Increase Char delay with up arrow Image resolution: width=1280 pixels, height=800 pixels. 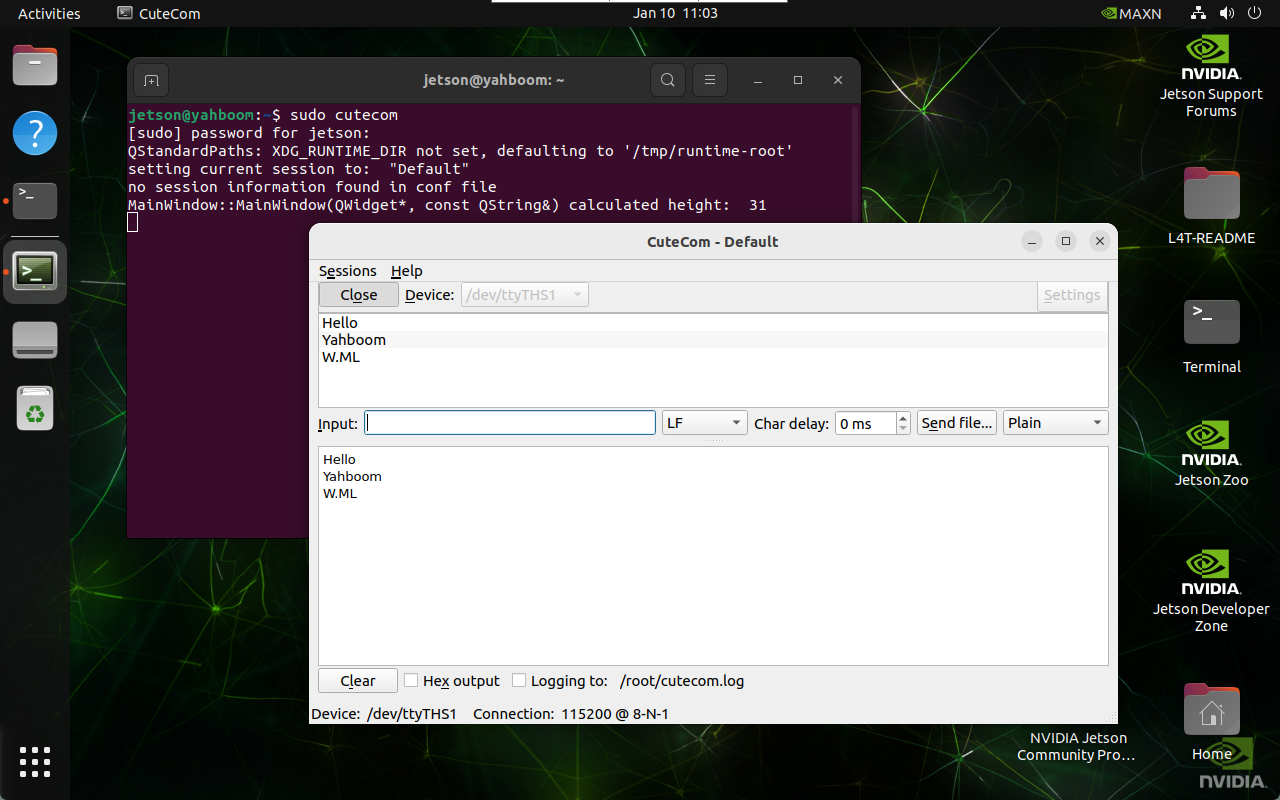(903, 418)
